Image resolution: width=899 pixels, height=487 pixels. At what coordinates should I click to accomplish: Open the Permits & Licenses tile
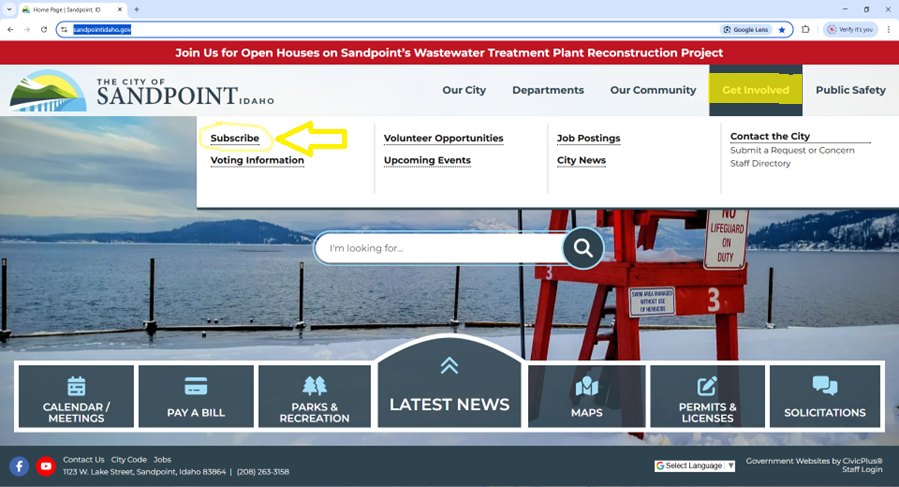[708, 397]
